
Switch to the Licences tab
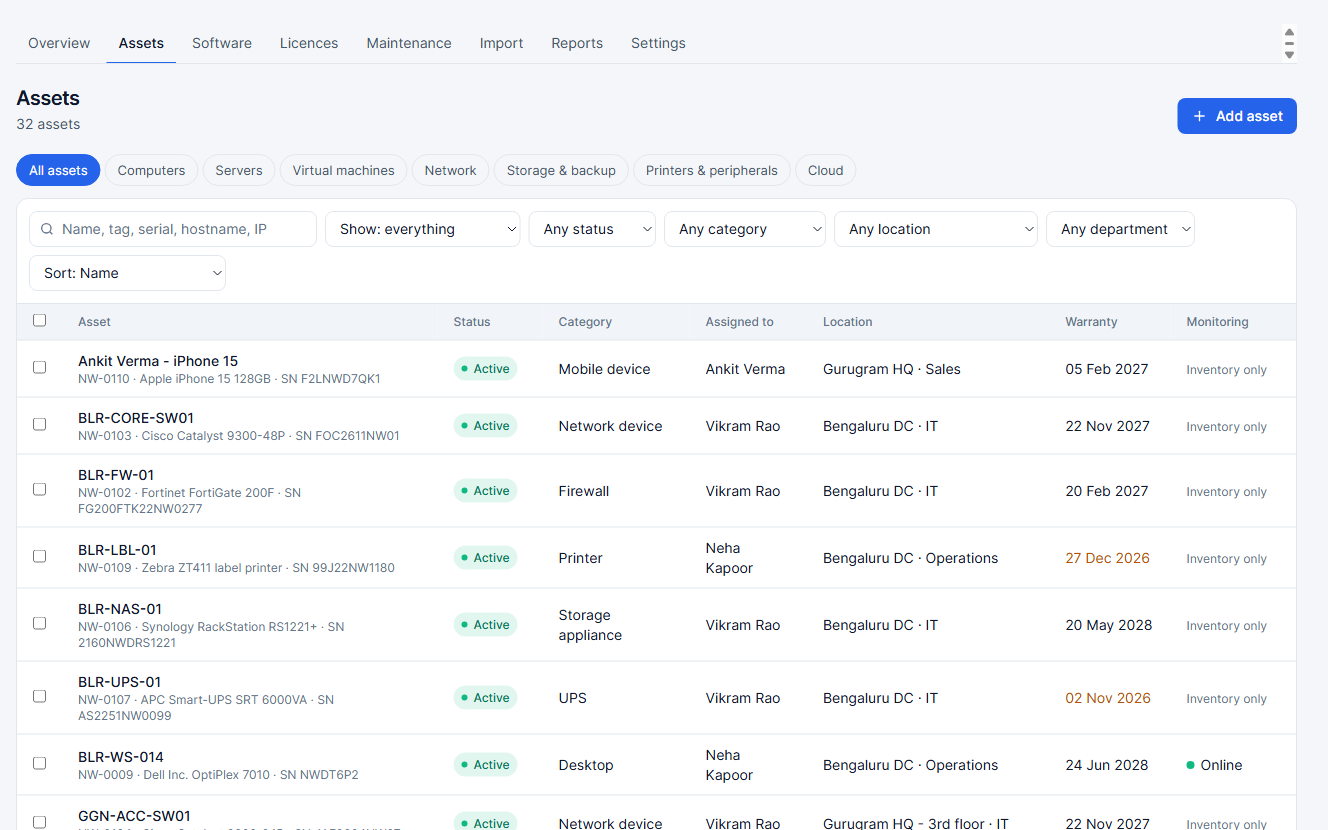pos(309,43)
